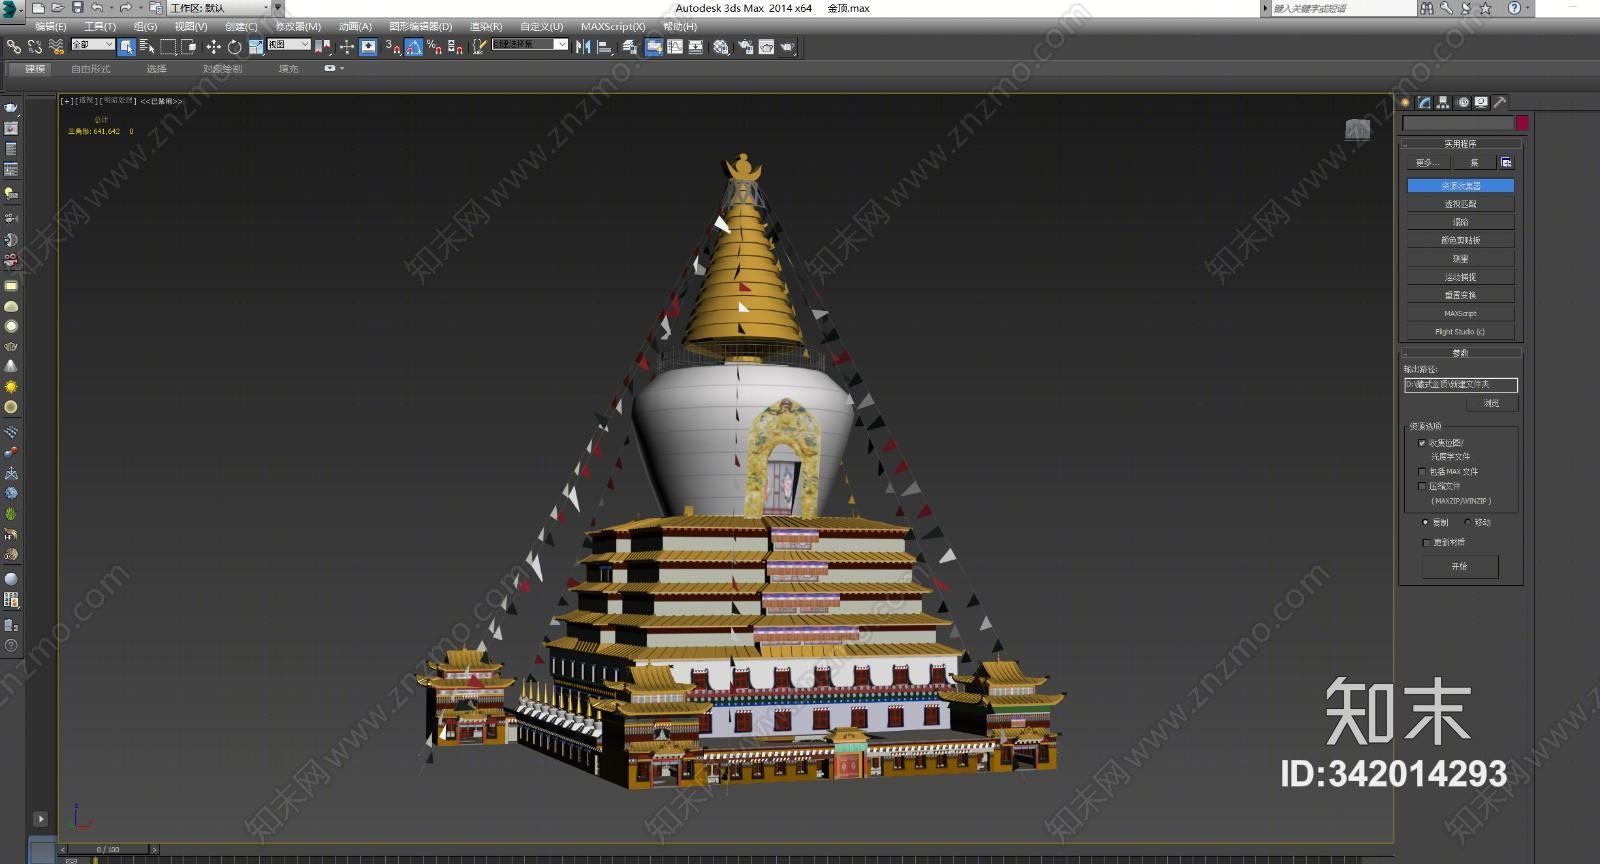This screenshot has height=864, width=1600.
Task: Toggle the Angle Snap button
Action: point(414,46)
